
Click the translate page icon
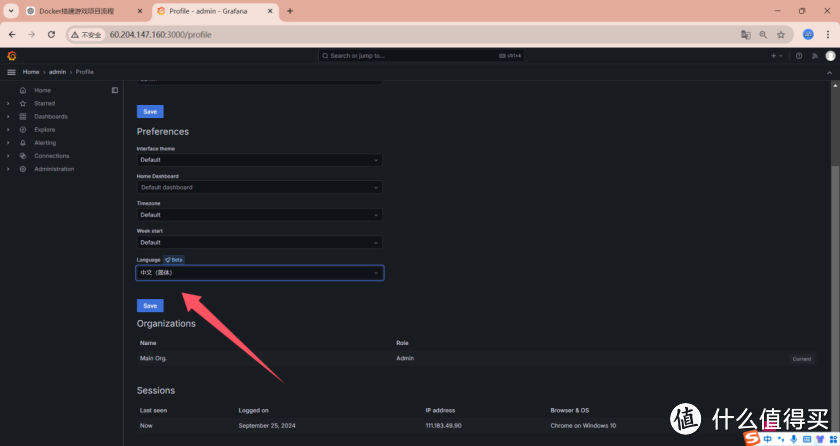point(745,35)
